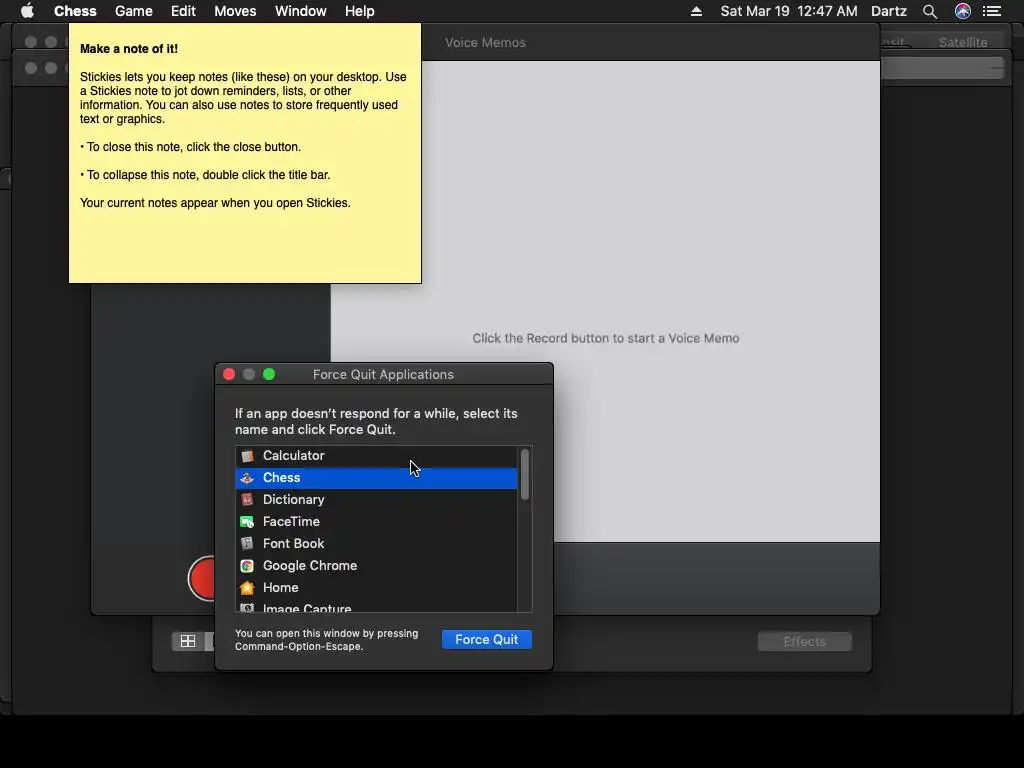Click the Google Chrome icon in list
1024x768 pixels.
click(x=247, y=566)
